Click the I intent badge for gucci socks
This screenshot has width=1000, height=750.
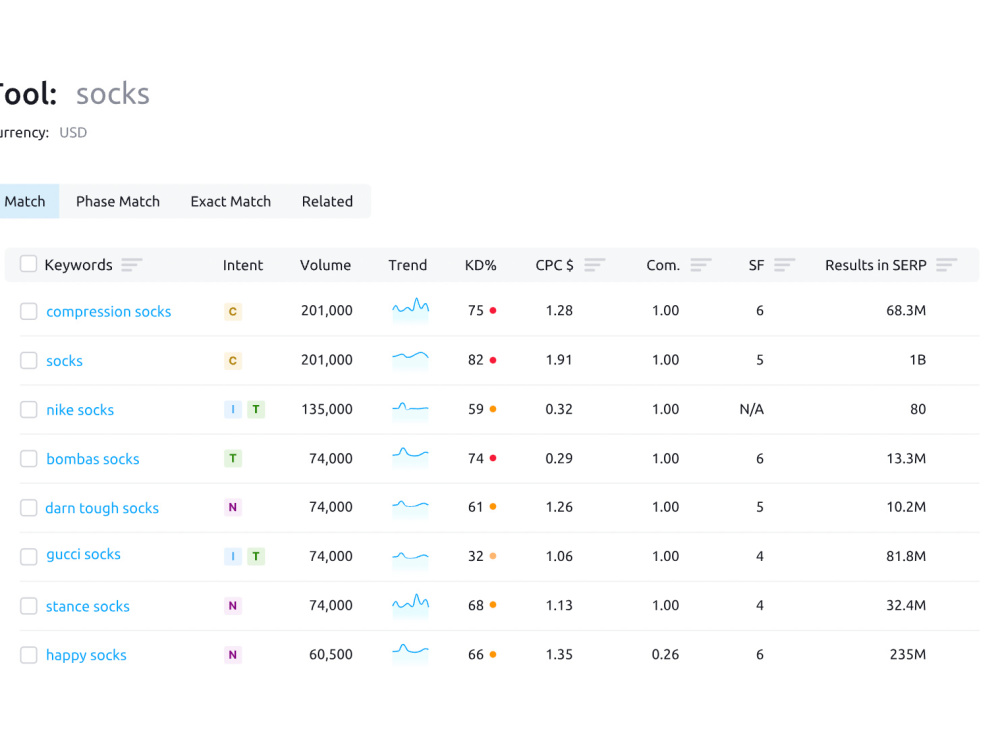click(x=233, y=556)
